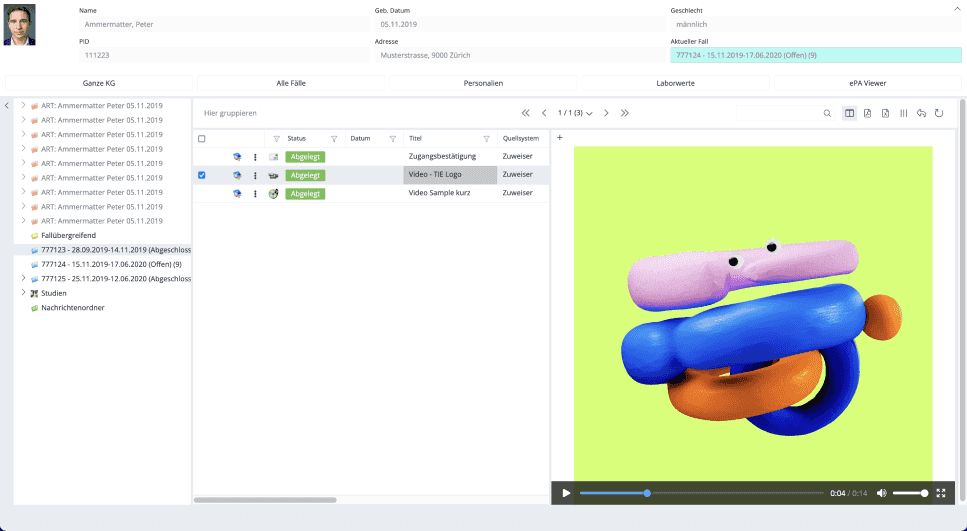Export the list as PDF
967x531 pixels.
[867, 113]
